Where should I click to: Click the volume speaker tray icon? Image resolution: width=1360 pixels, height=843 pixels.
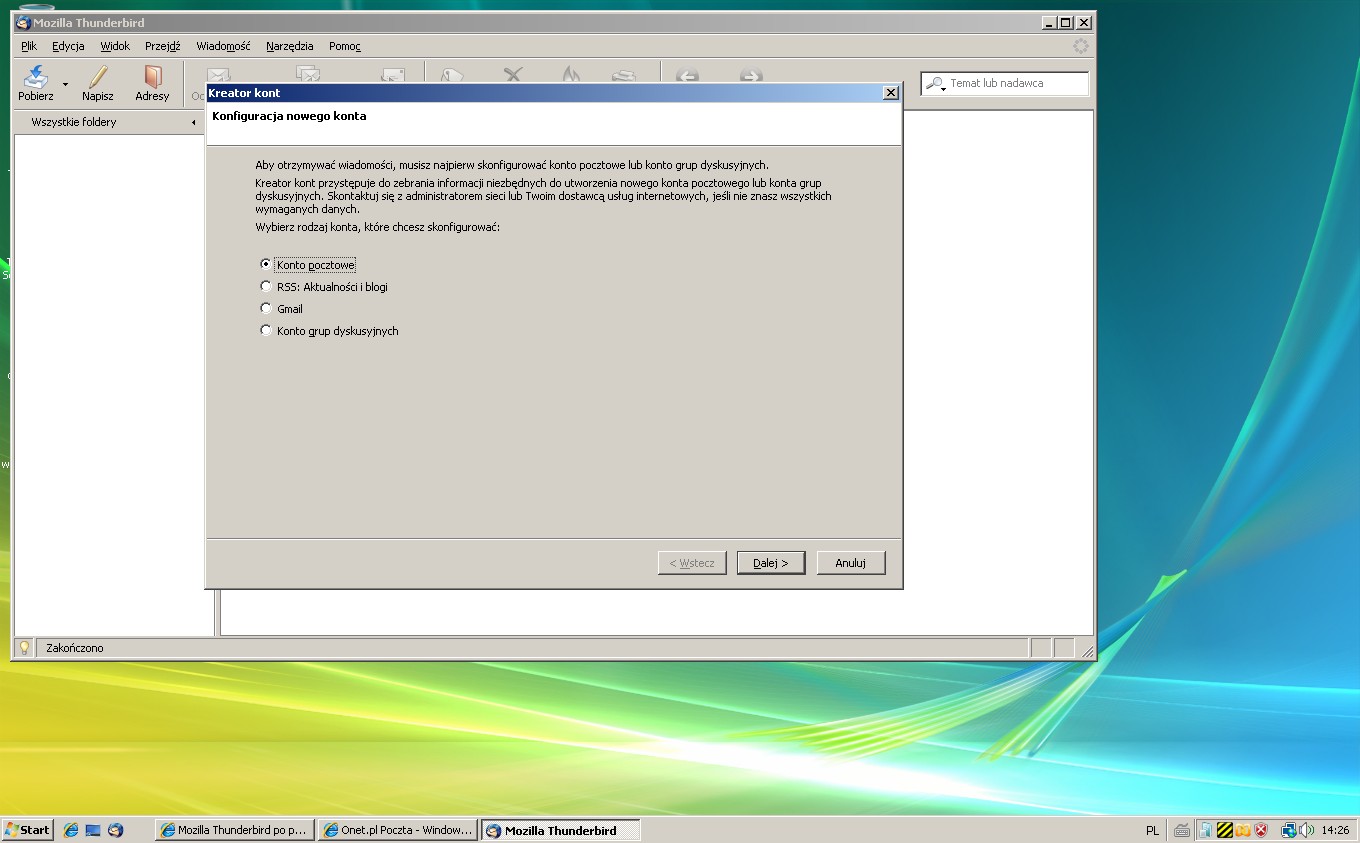click(1306, 830)
